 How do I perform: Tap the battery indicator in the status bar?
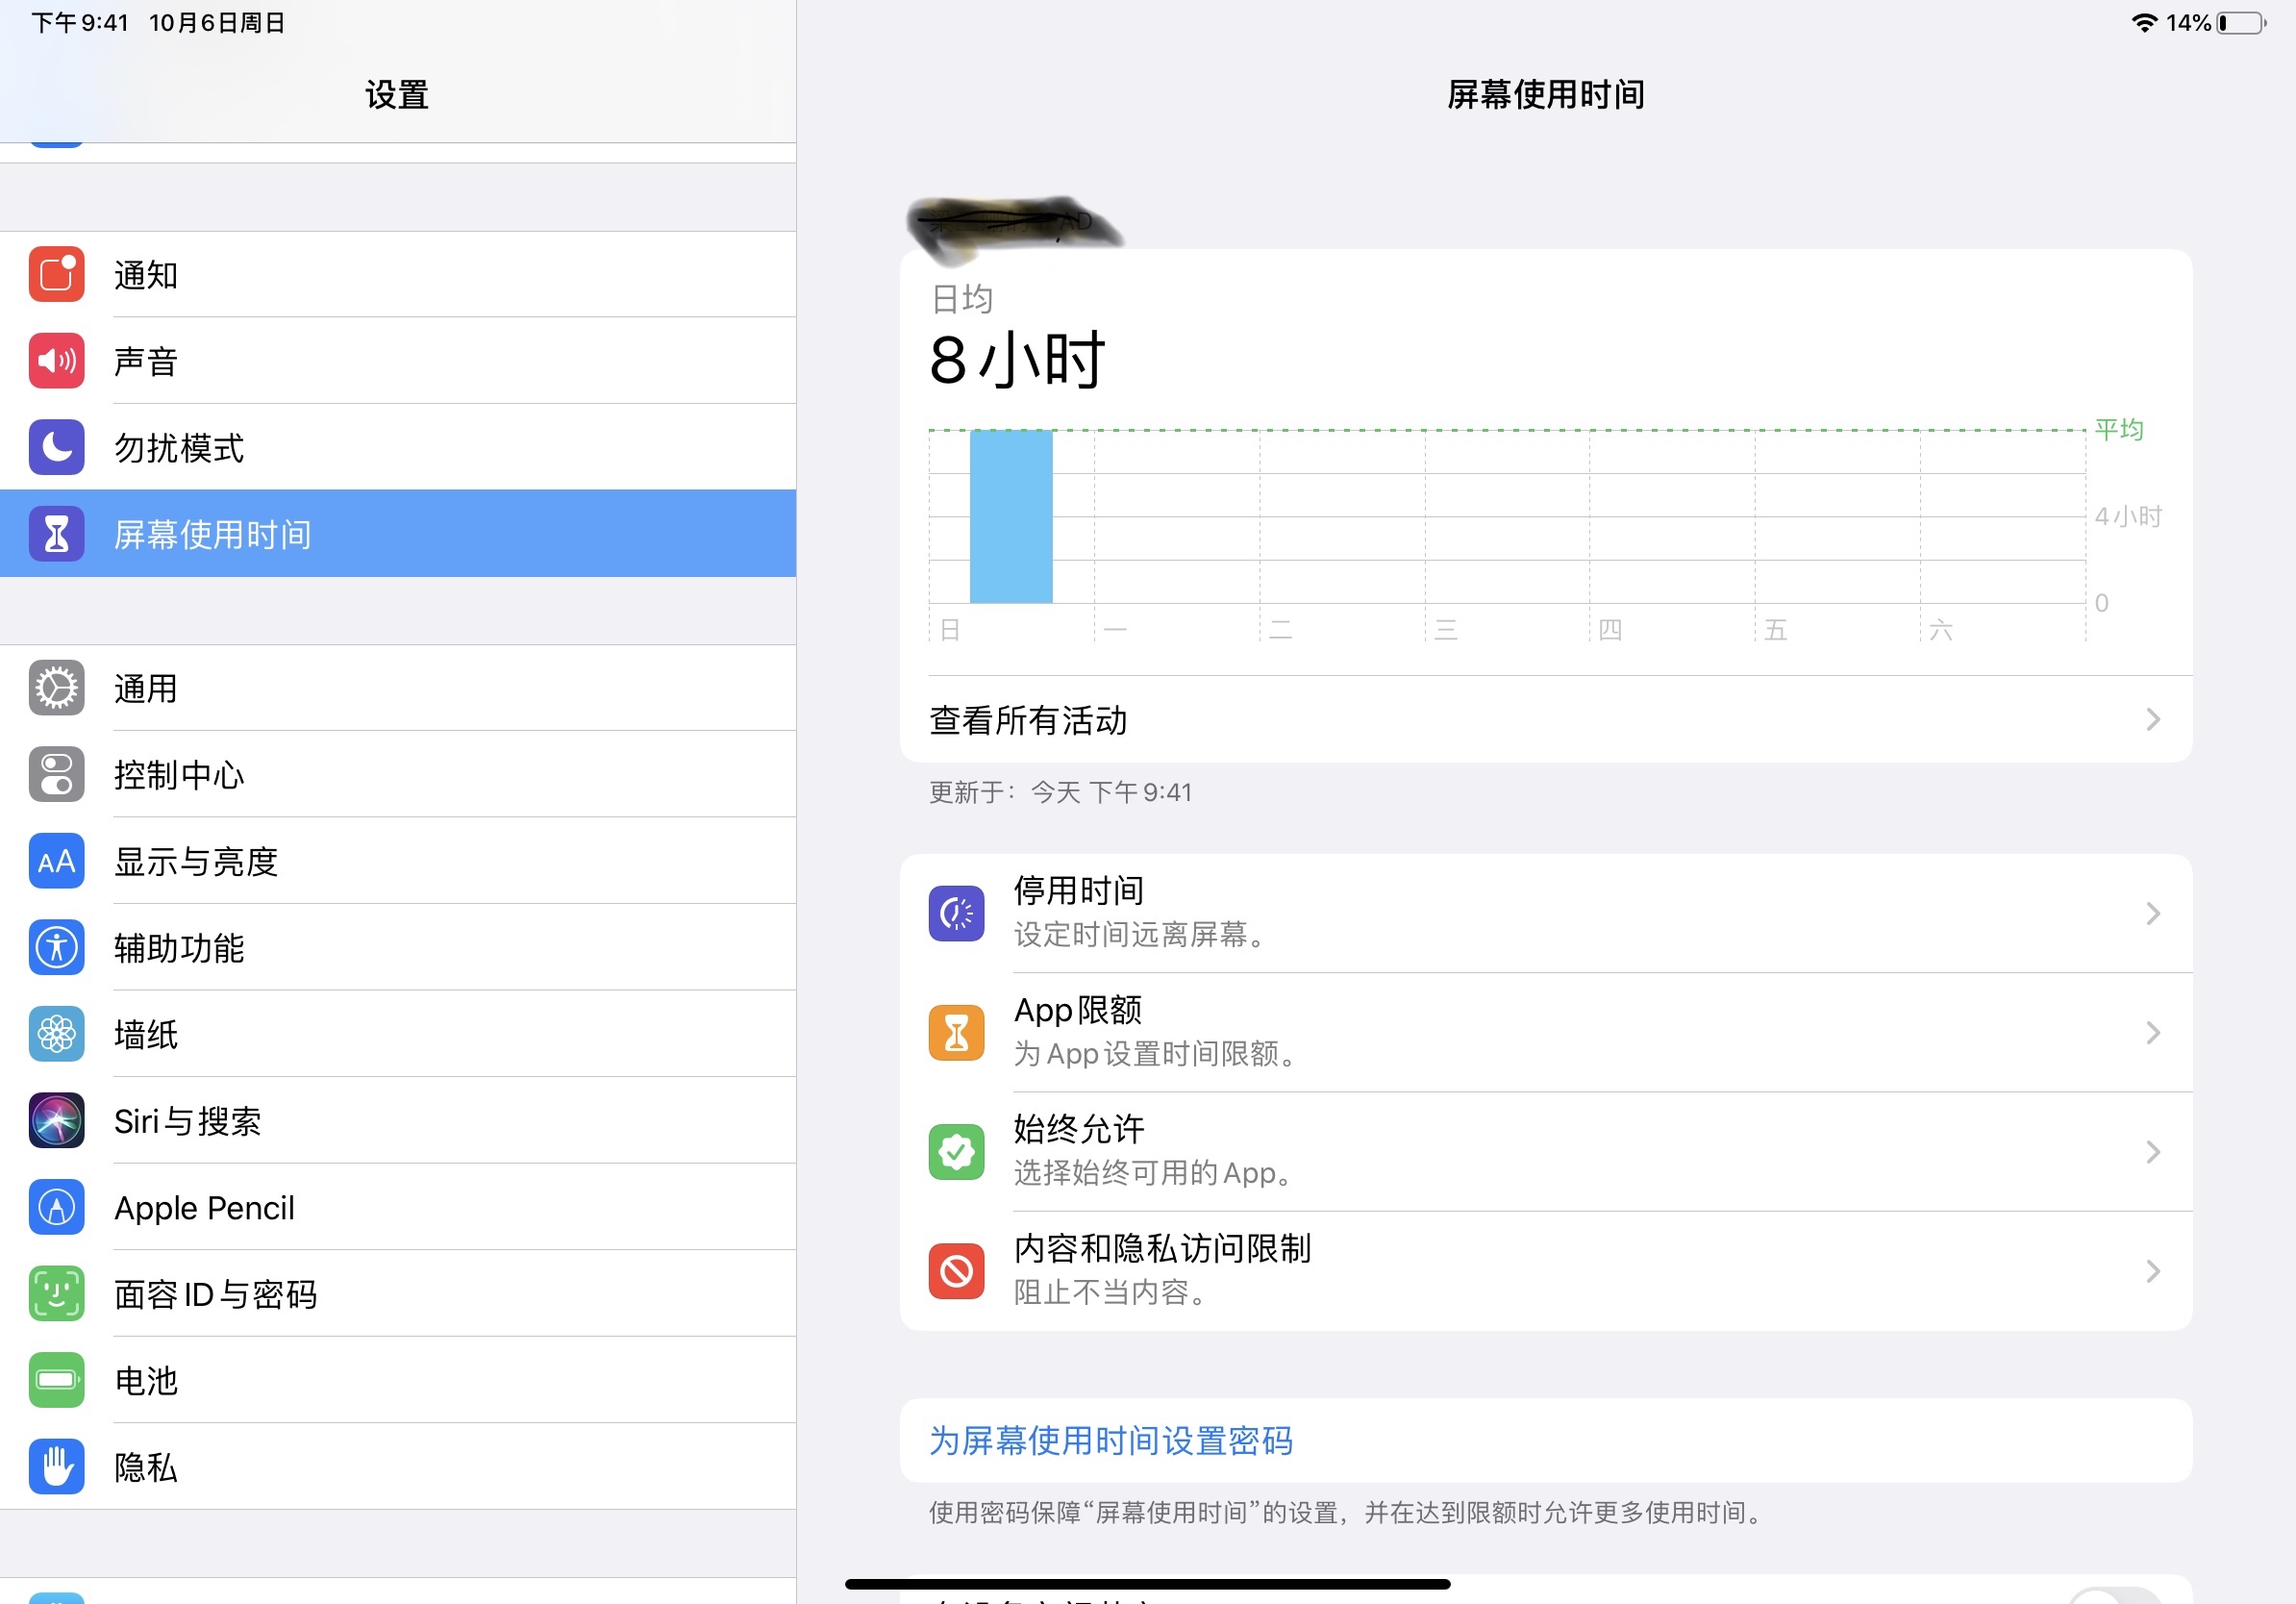pyautogui.click(x=2240, y=23)
